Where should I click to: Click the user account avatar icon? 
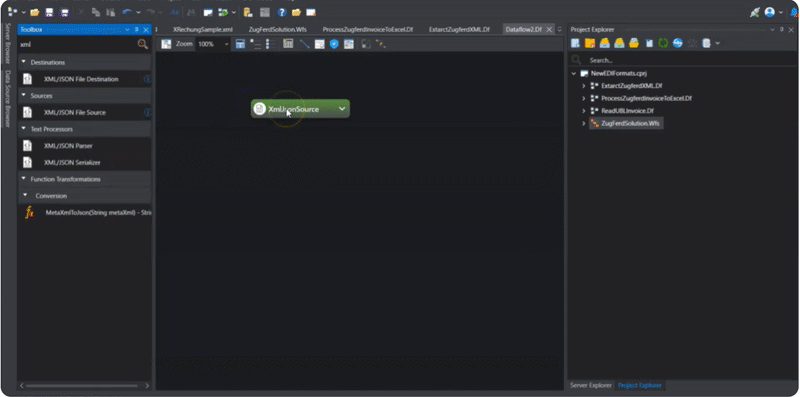pyautogui.click(x=769, y=12)
